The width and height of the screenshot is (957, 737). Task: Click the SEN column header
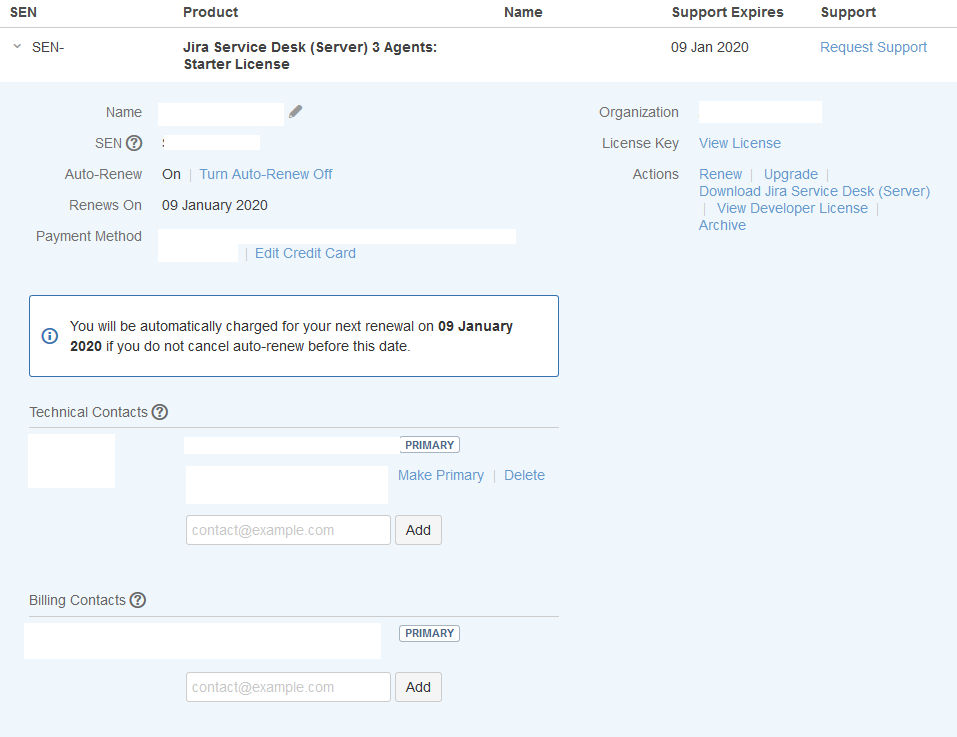point(23,12)
